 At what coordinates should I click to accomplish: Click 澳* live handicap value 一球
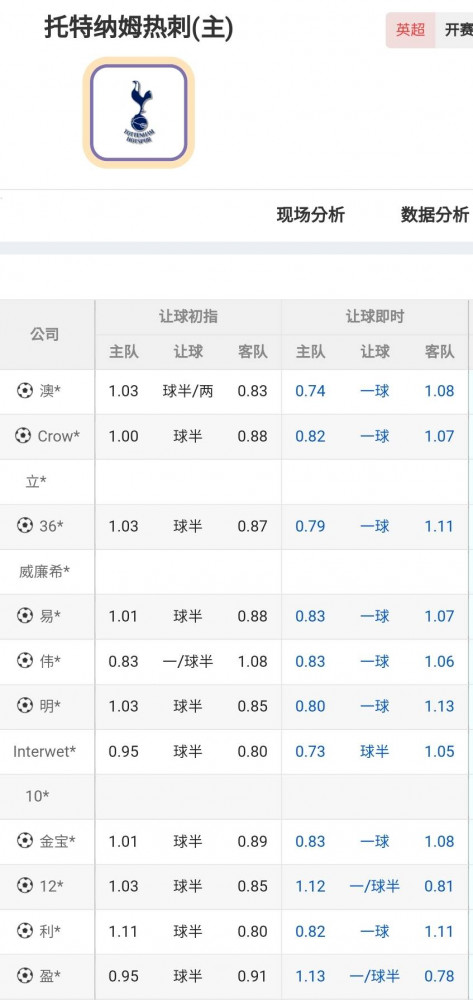tap(375, 390)
